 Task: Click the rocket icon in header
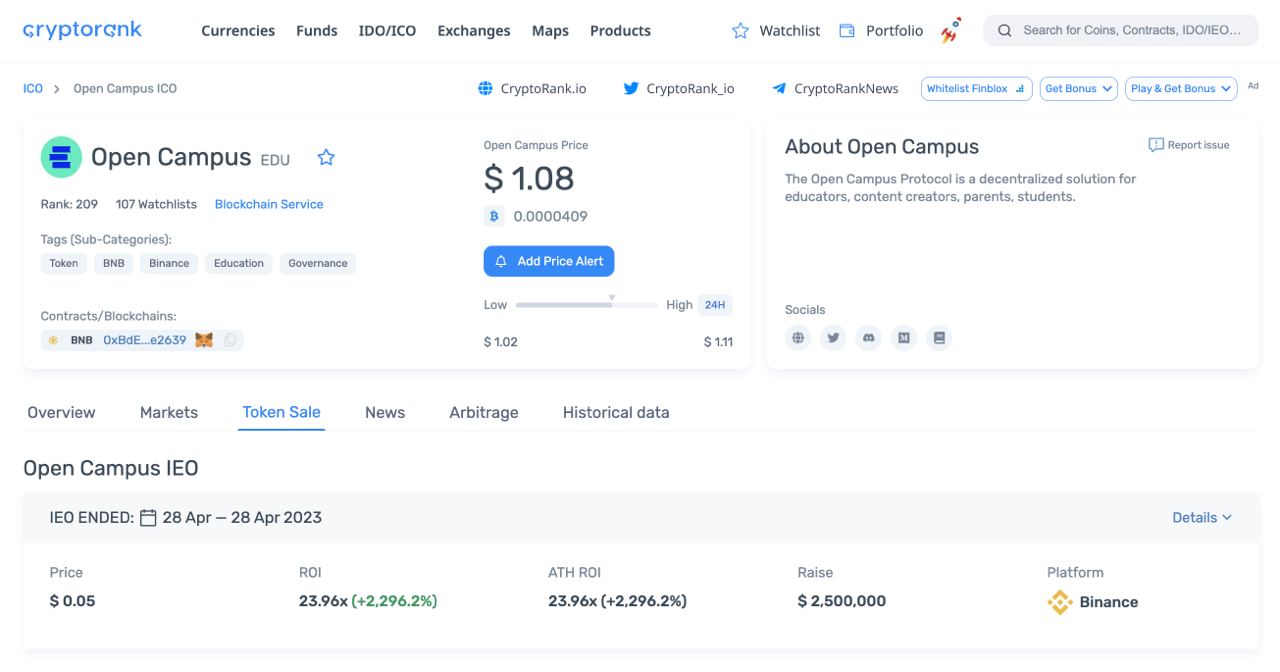(x=951, y=31)
